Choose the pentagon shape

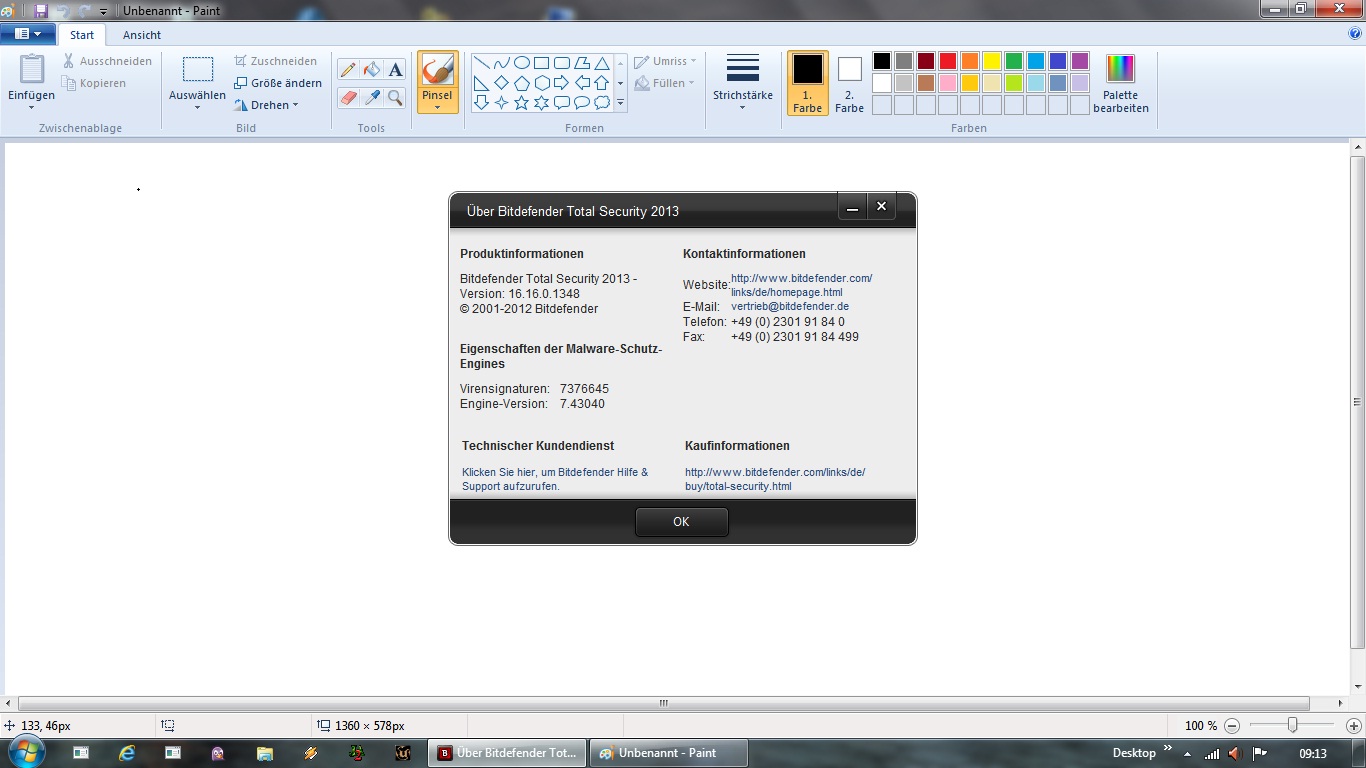(x=521, y=82)
